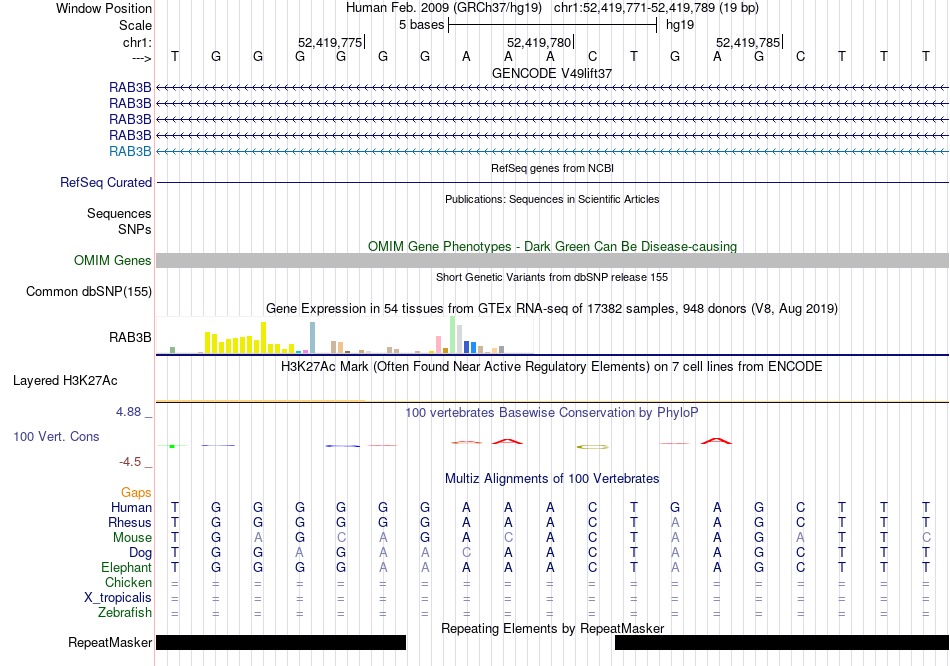This screenshot has width=950, height=666.
Task: Click the Layered H3K27Ac track label
Action: [x=65, y=381]
